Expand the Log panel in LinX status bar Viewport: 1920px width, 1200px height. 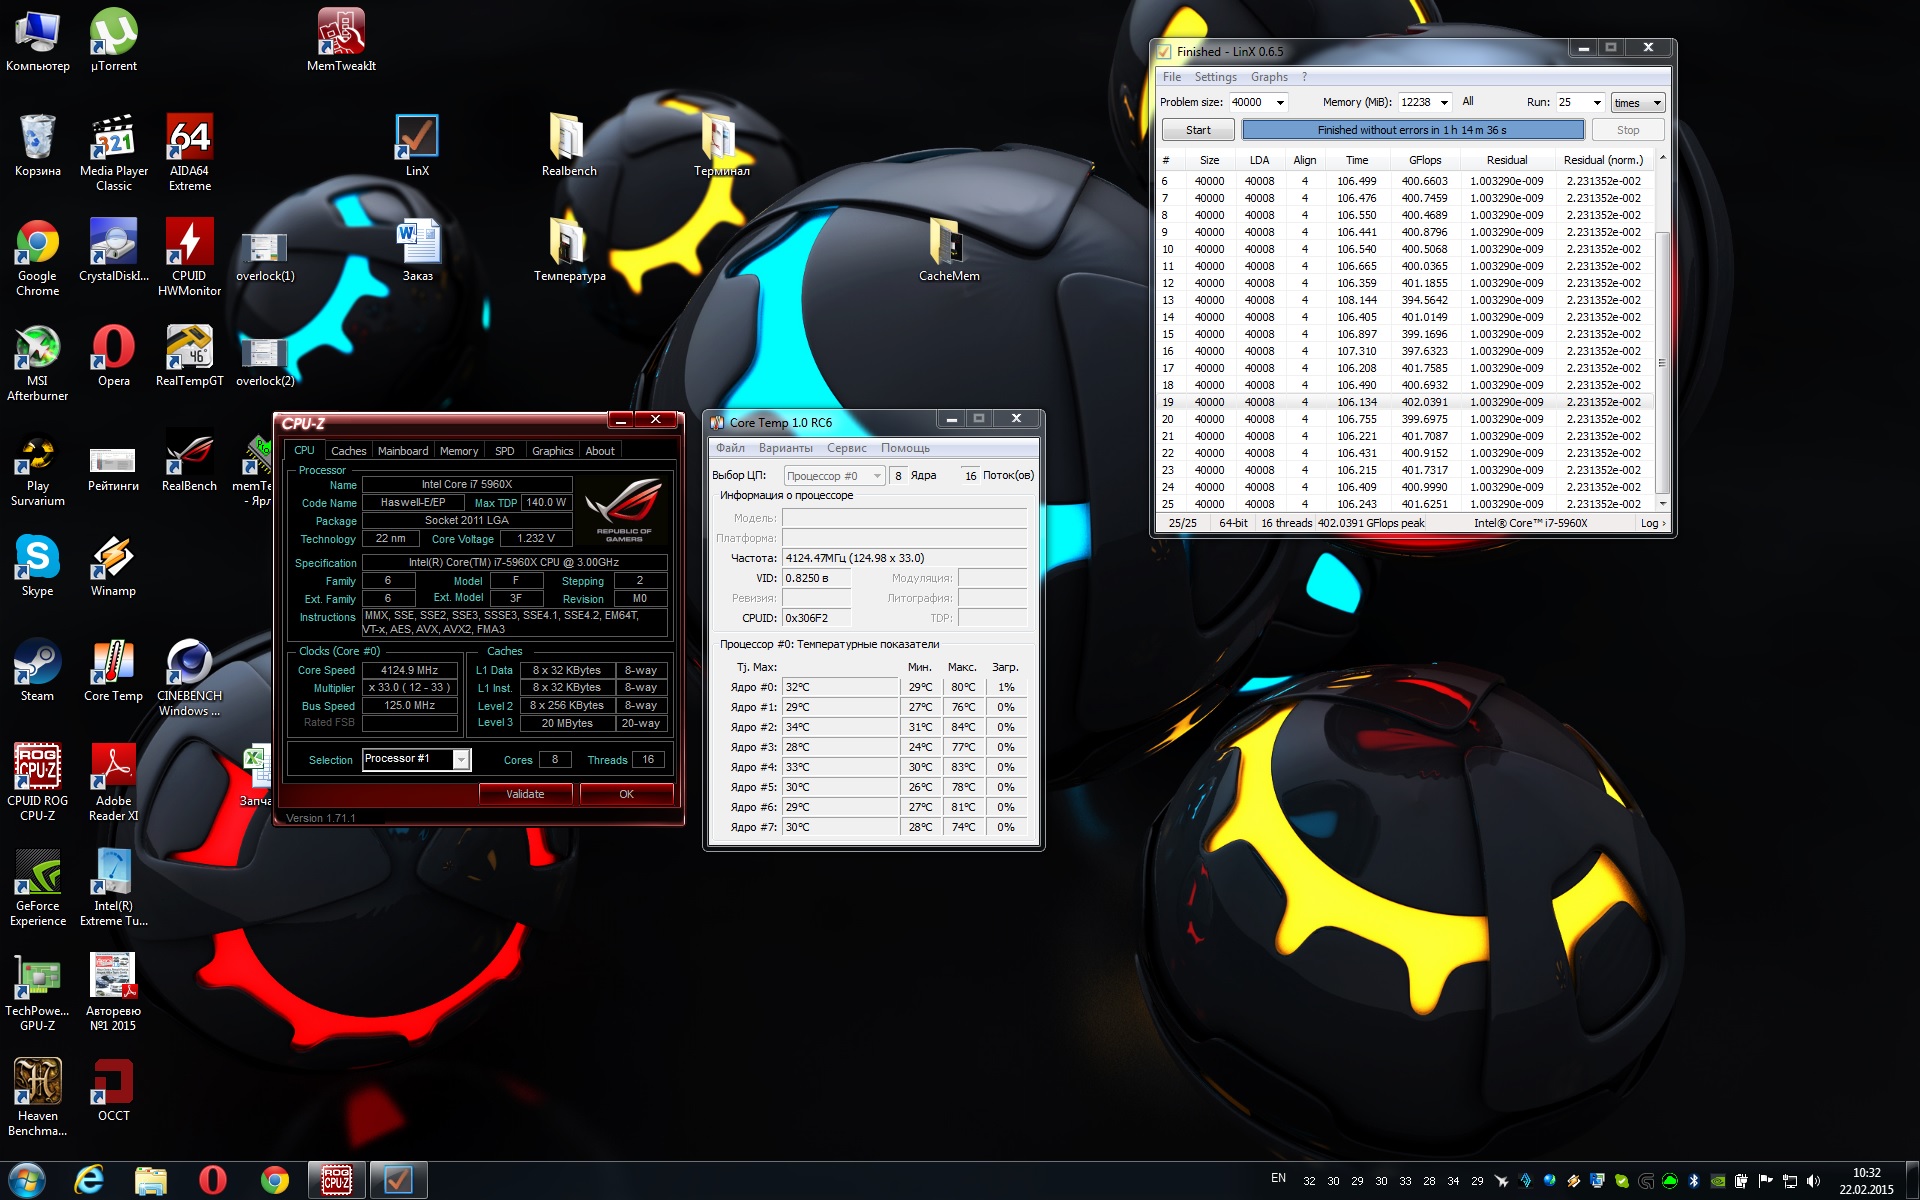(x=1652, y=523)
